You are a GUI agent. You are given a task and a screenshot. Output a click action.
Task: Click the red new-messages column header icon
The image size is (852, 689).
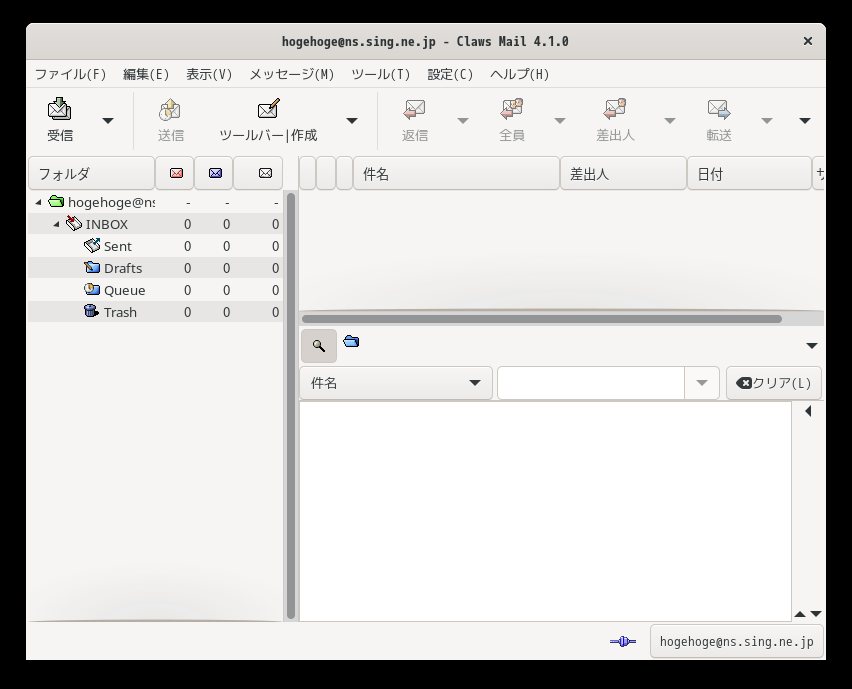tap(176, 173)
